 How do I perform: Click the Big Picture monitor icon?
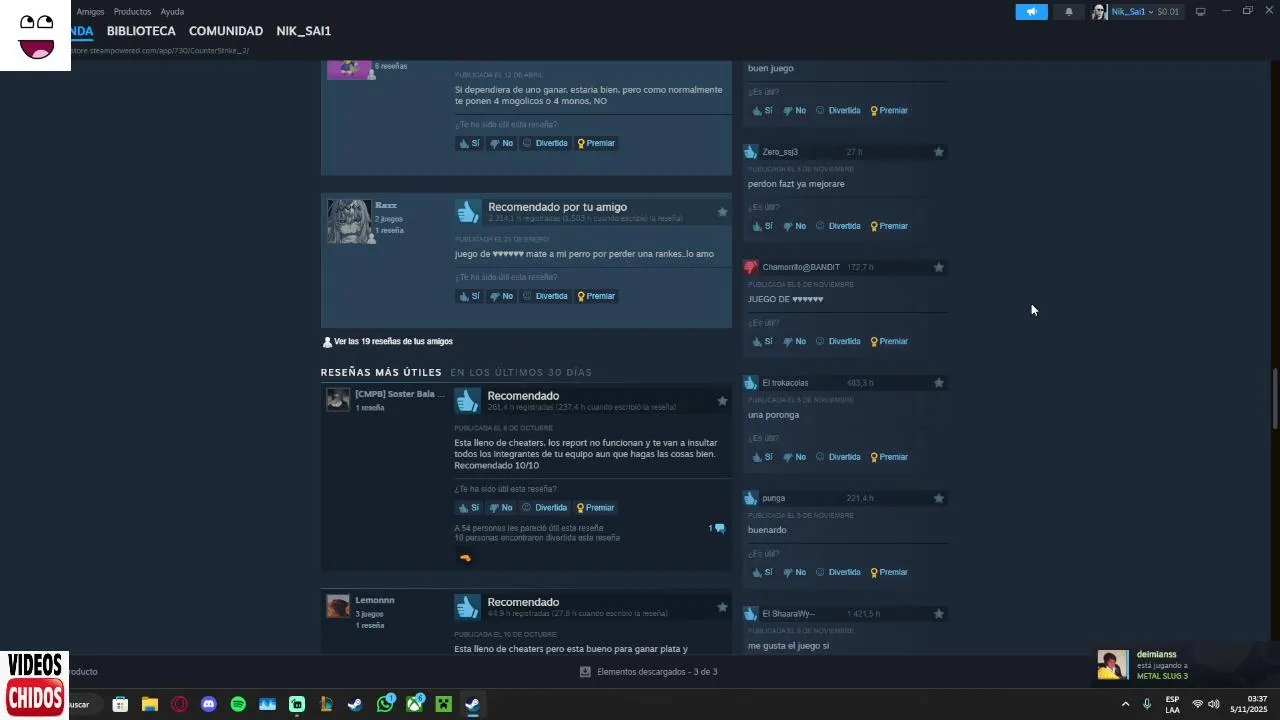click(1200, 12)
